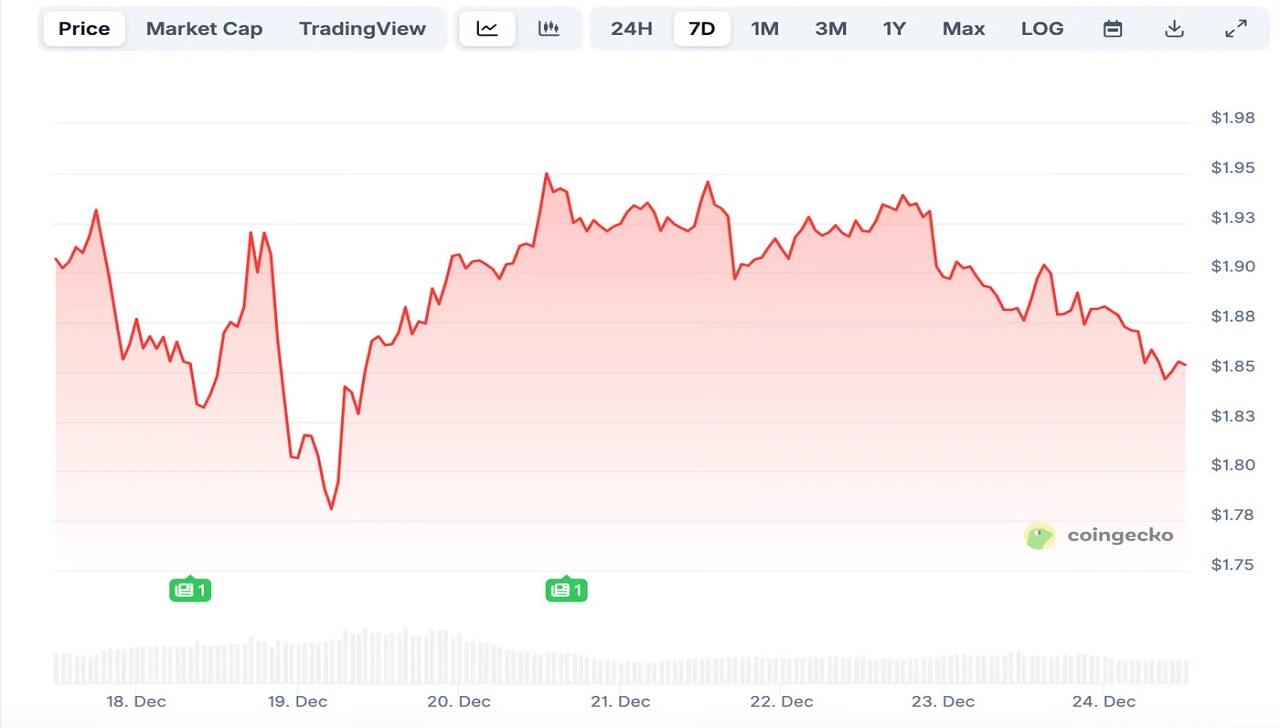1280x728 pixels.
Task: Enable the 24H time range
Action: coord(631,28)
